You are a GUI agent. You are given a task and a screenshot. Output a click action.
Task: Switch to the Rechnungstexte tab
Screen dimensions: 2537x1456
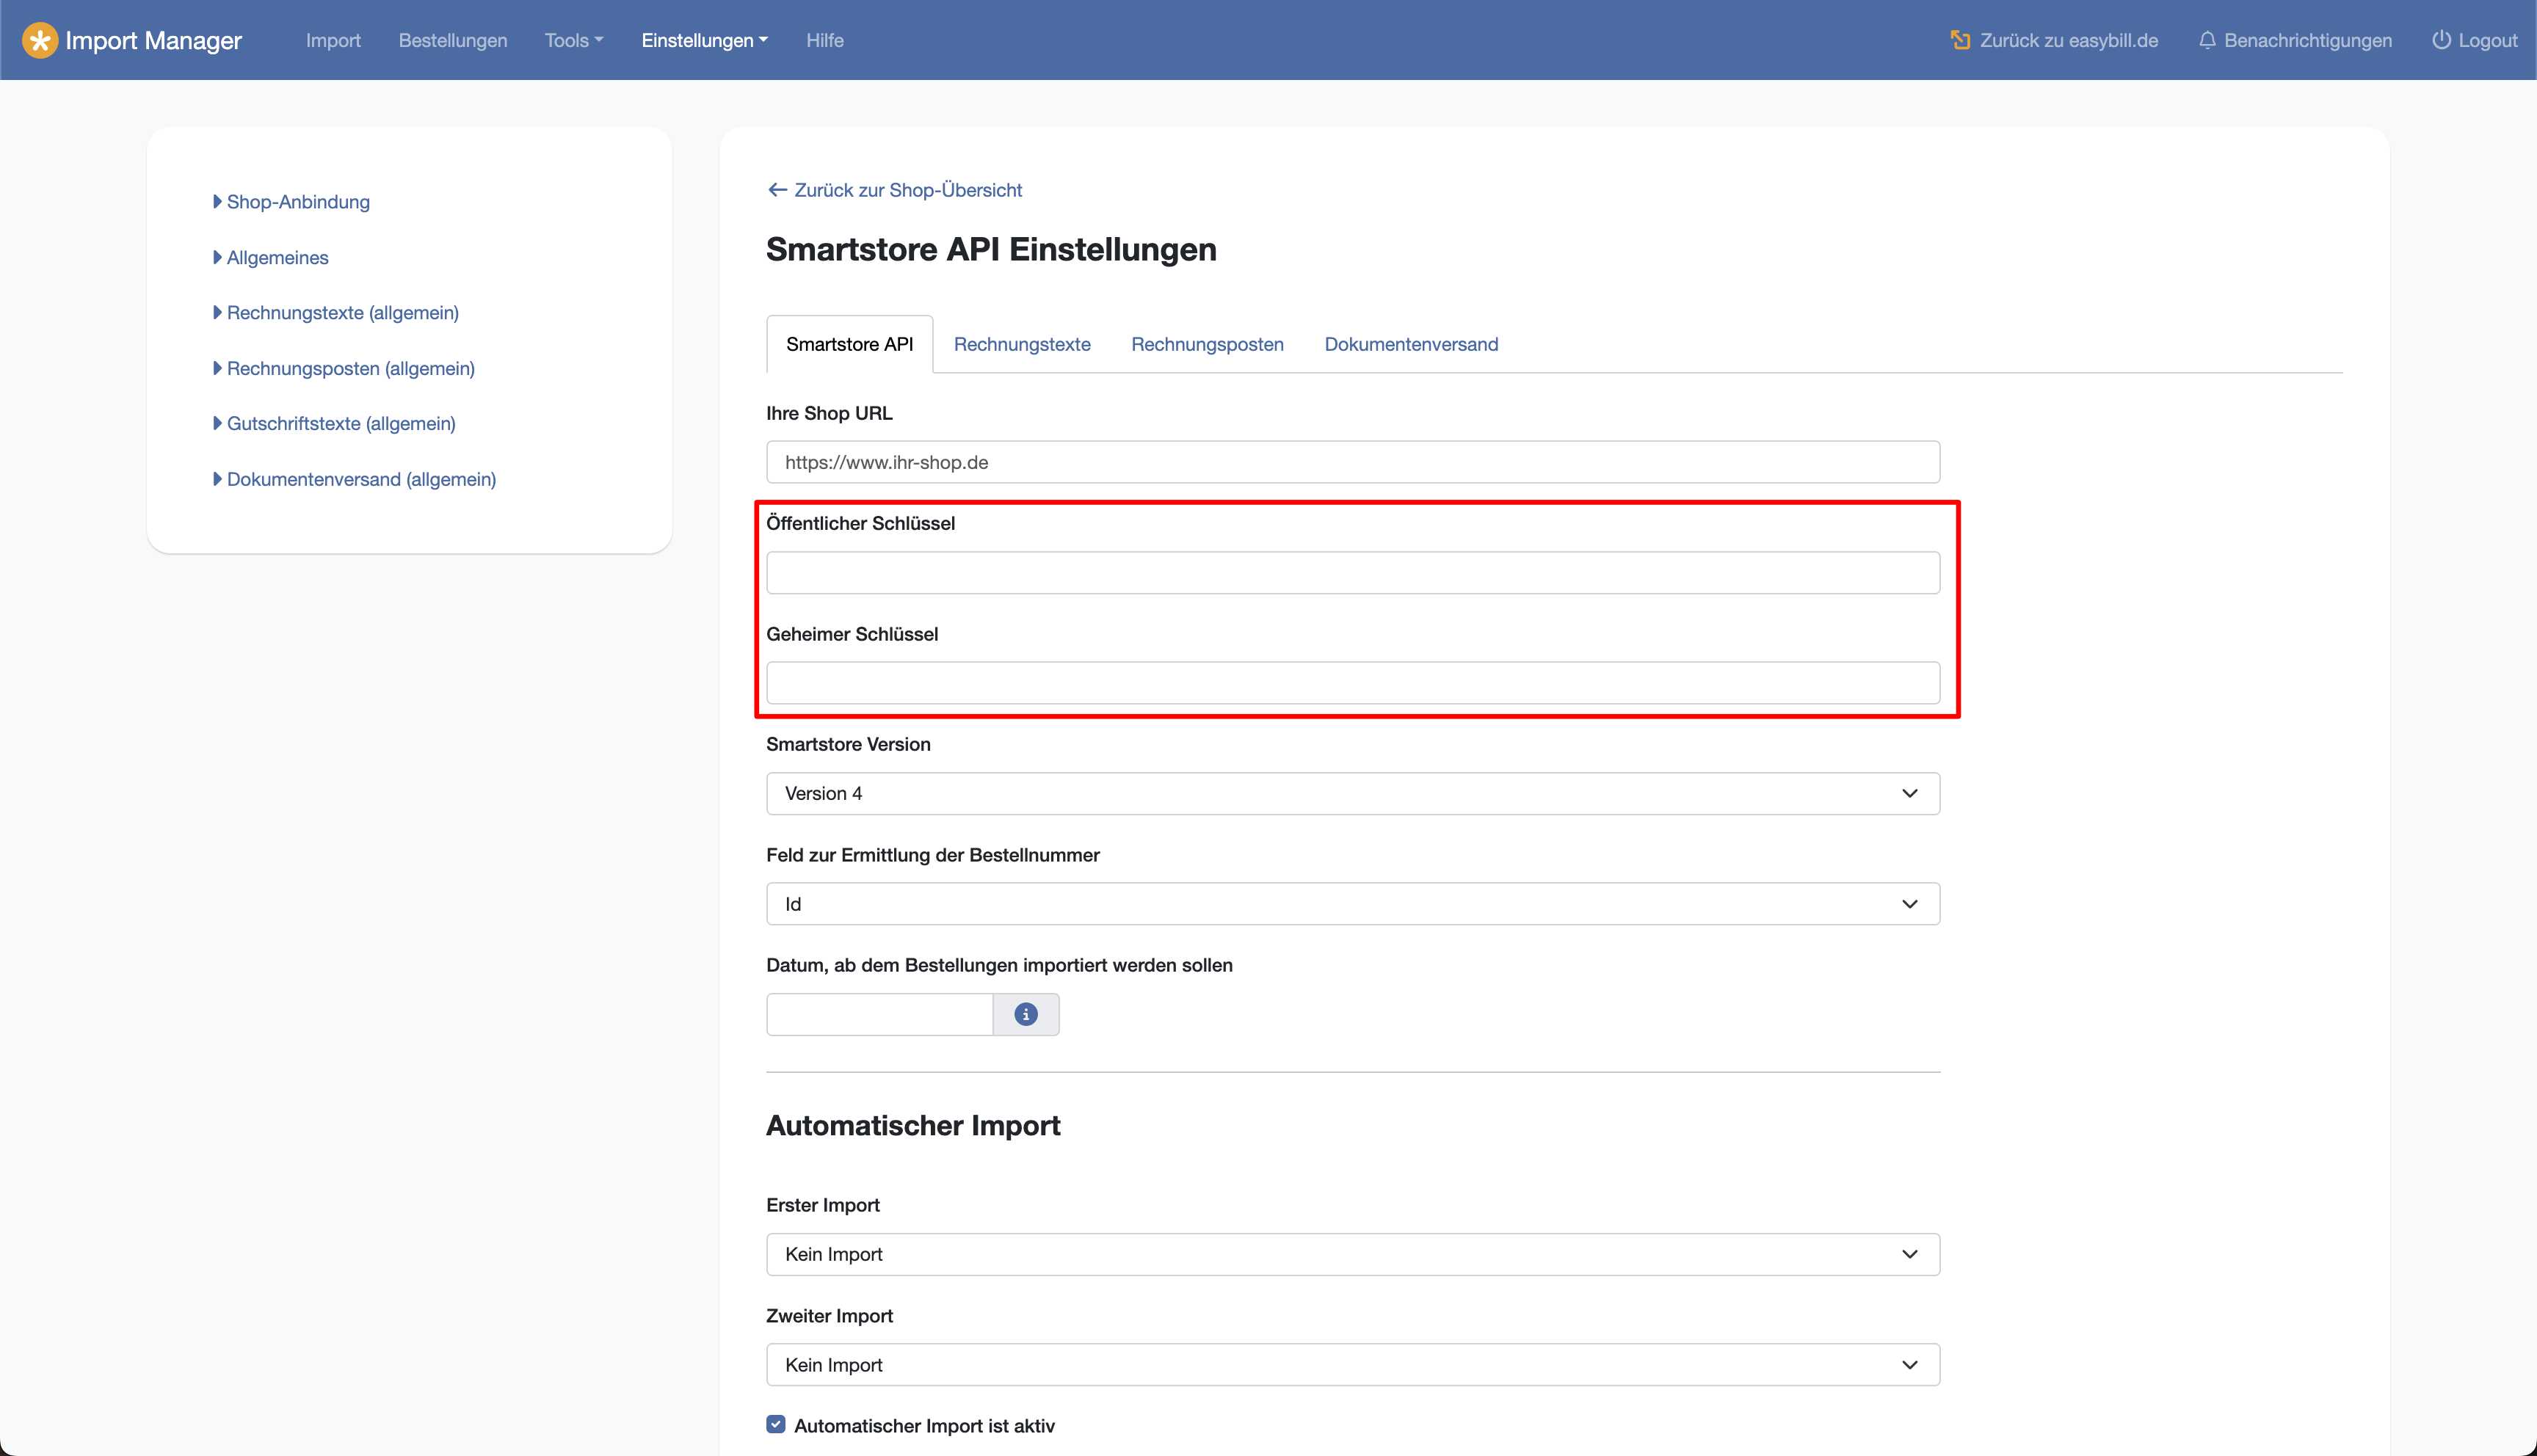[x=1021, y=344]
